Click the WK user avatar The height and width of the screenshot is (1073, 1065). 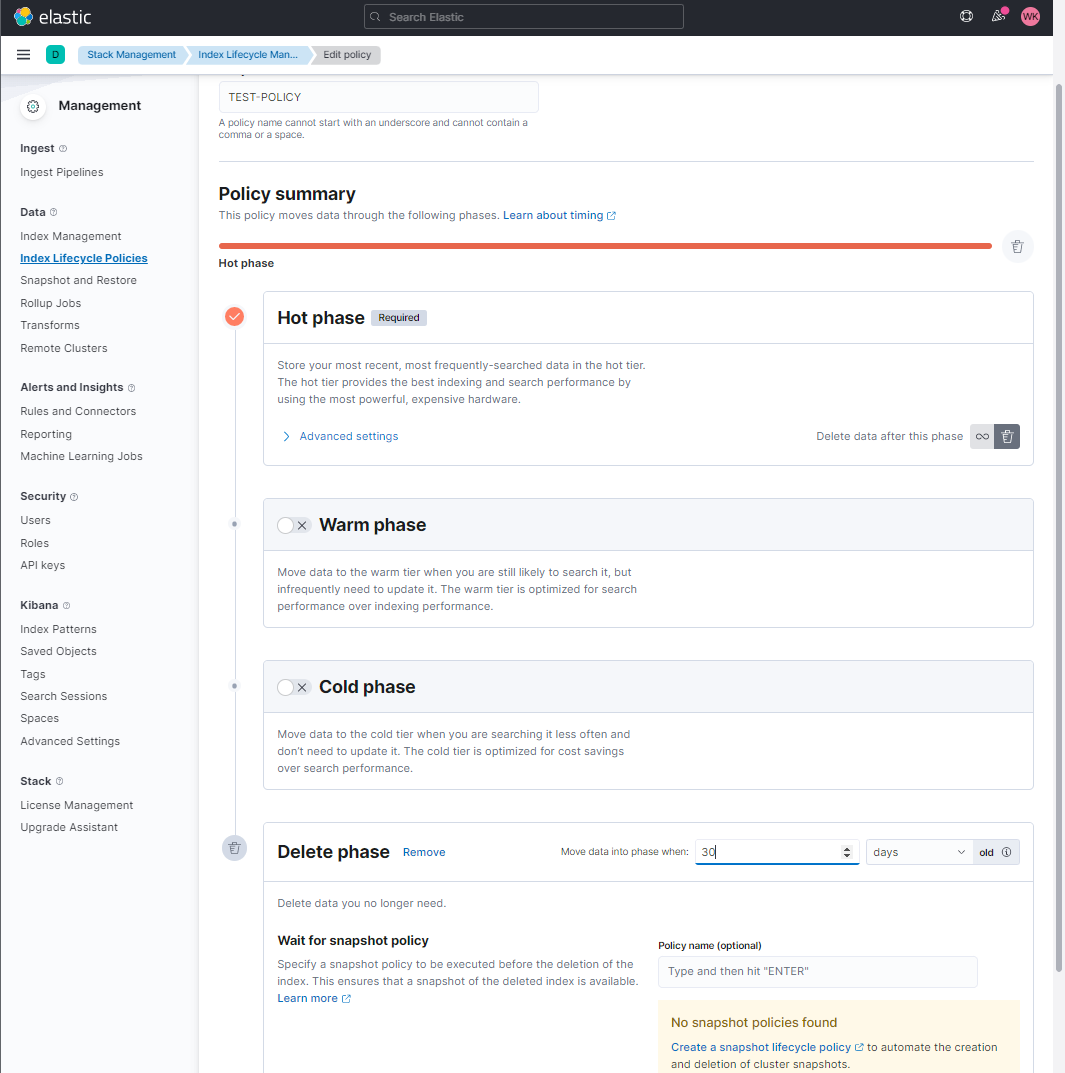pos(1030,17)
